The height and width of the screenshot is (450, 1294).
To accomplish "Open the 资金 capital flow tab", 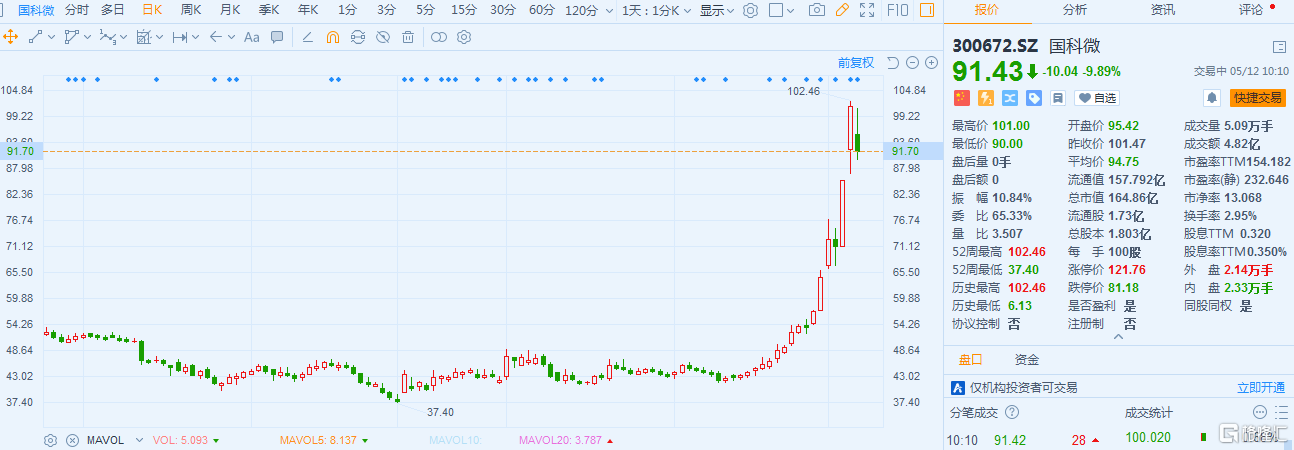I will (1026, 360).
